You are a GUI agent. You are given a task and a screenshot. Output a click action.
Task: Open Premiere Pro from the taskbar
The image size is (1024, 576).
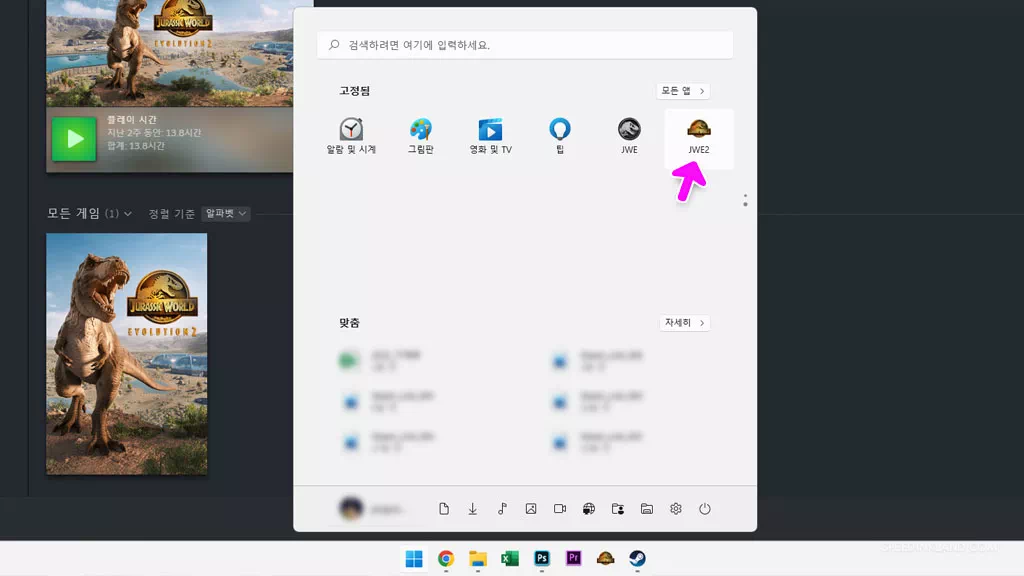click(573, 559)
